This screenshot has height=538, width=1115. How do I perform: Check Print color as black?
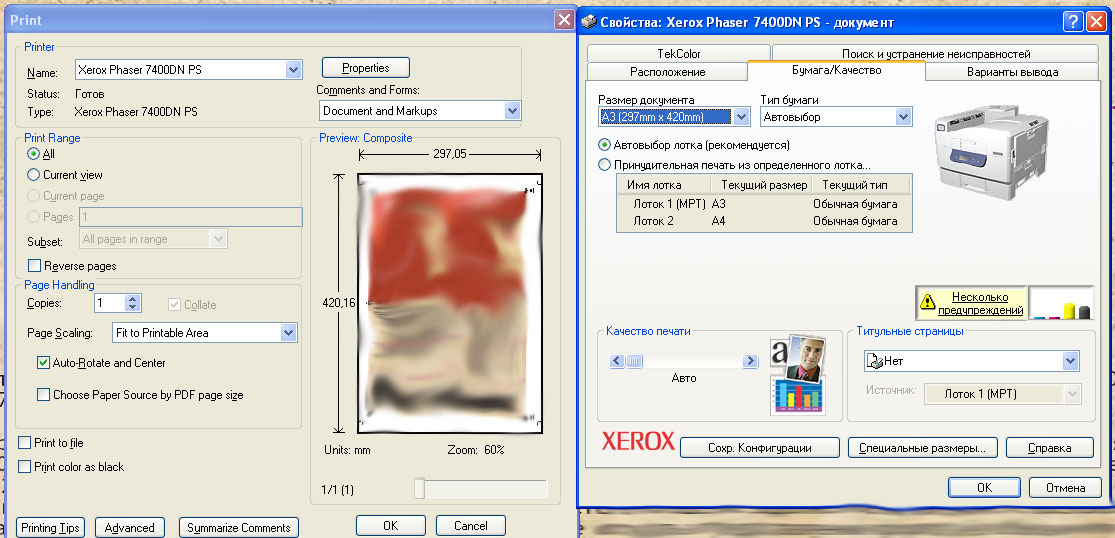(x=24, y=467)
